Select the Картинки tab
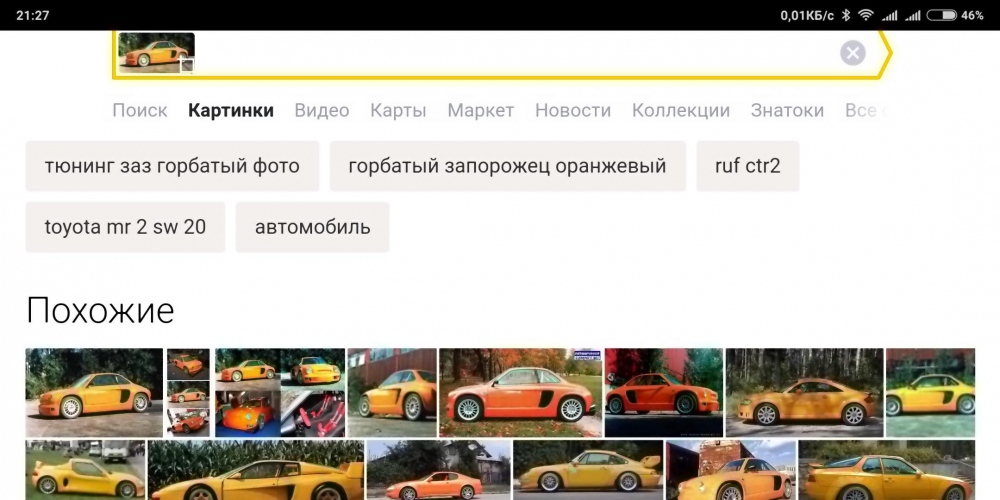This screenshot has height=500, width=1000. [231, 110]
